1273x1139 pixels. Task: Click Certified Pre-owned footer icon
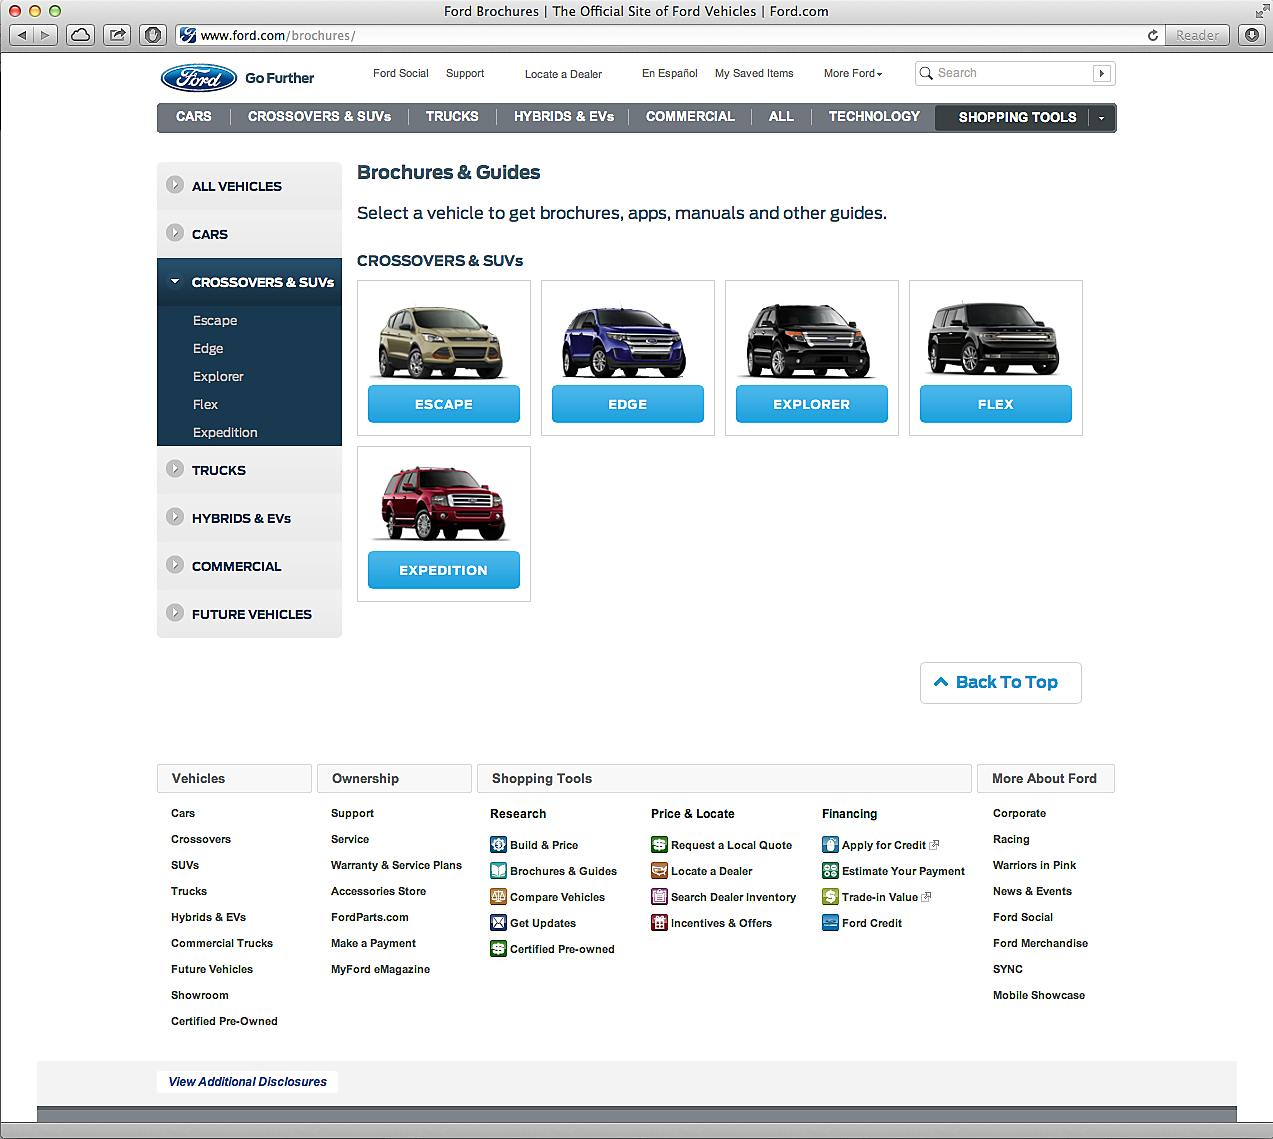tap(498, 949)
